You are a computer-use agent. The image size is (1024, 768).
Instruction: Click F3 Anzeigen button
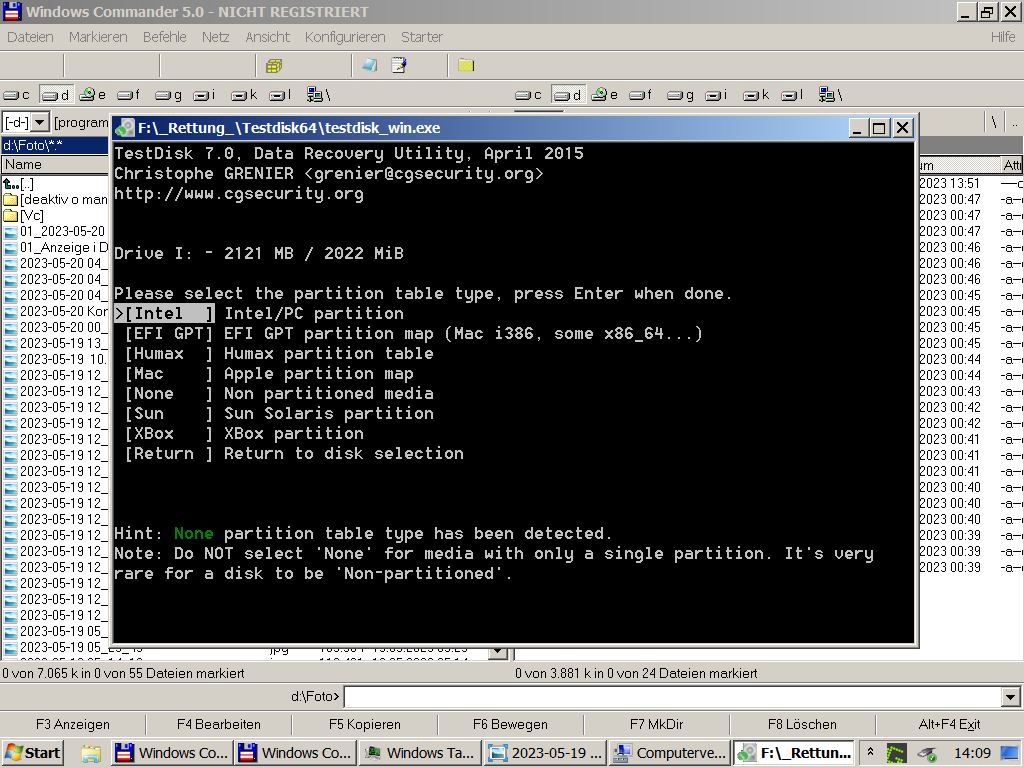(x=73, y=724)
